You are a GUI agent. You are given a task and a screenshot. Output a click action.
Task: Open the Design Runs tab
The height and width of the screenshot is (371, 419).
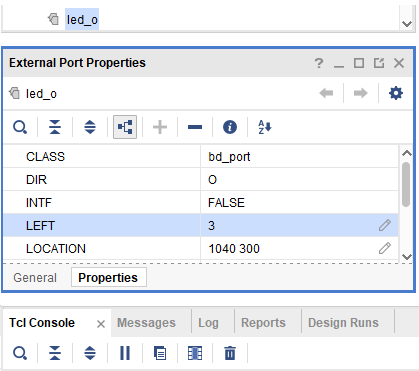(x=343, y=323)
